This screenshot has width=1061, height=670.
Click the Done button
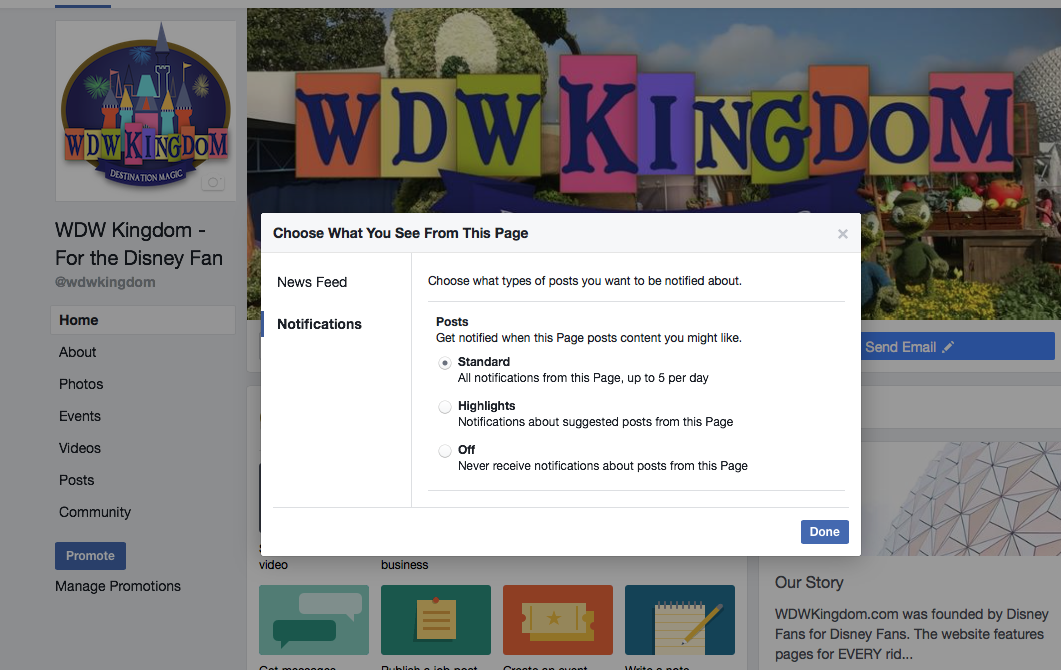824,532
